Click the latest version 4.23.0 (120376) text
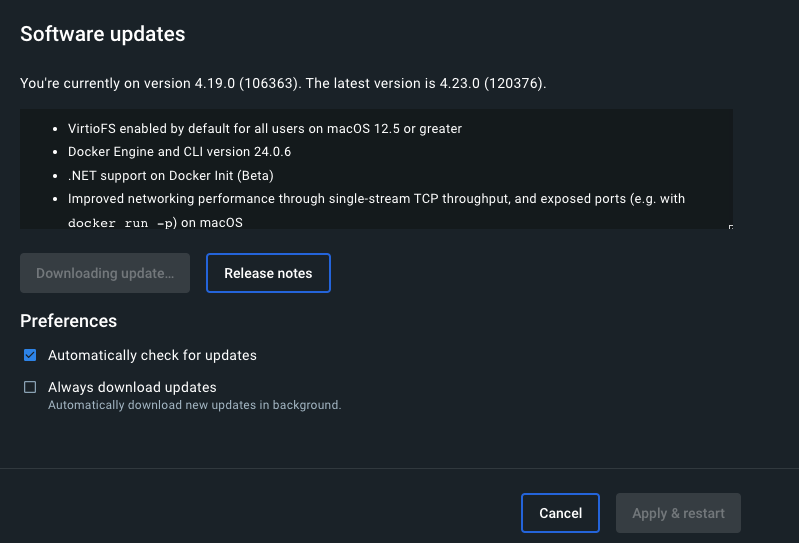Screen dimensions: 799x543 (x=479, y=83)
